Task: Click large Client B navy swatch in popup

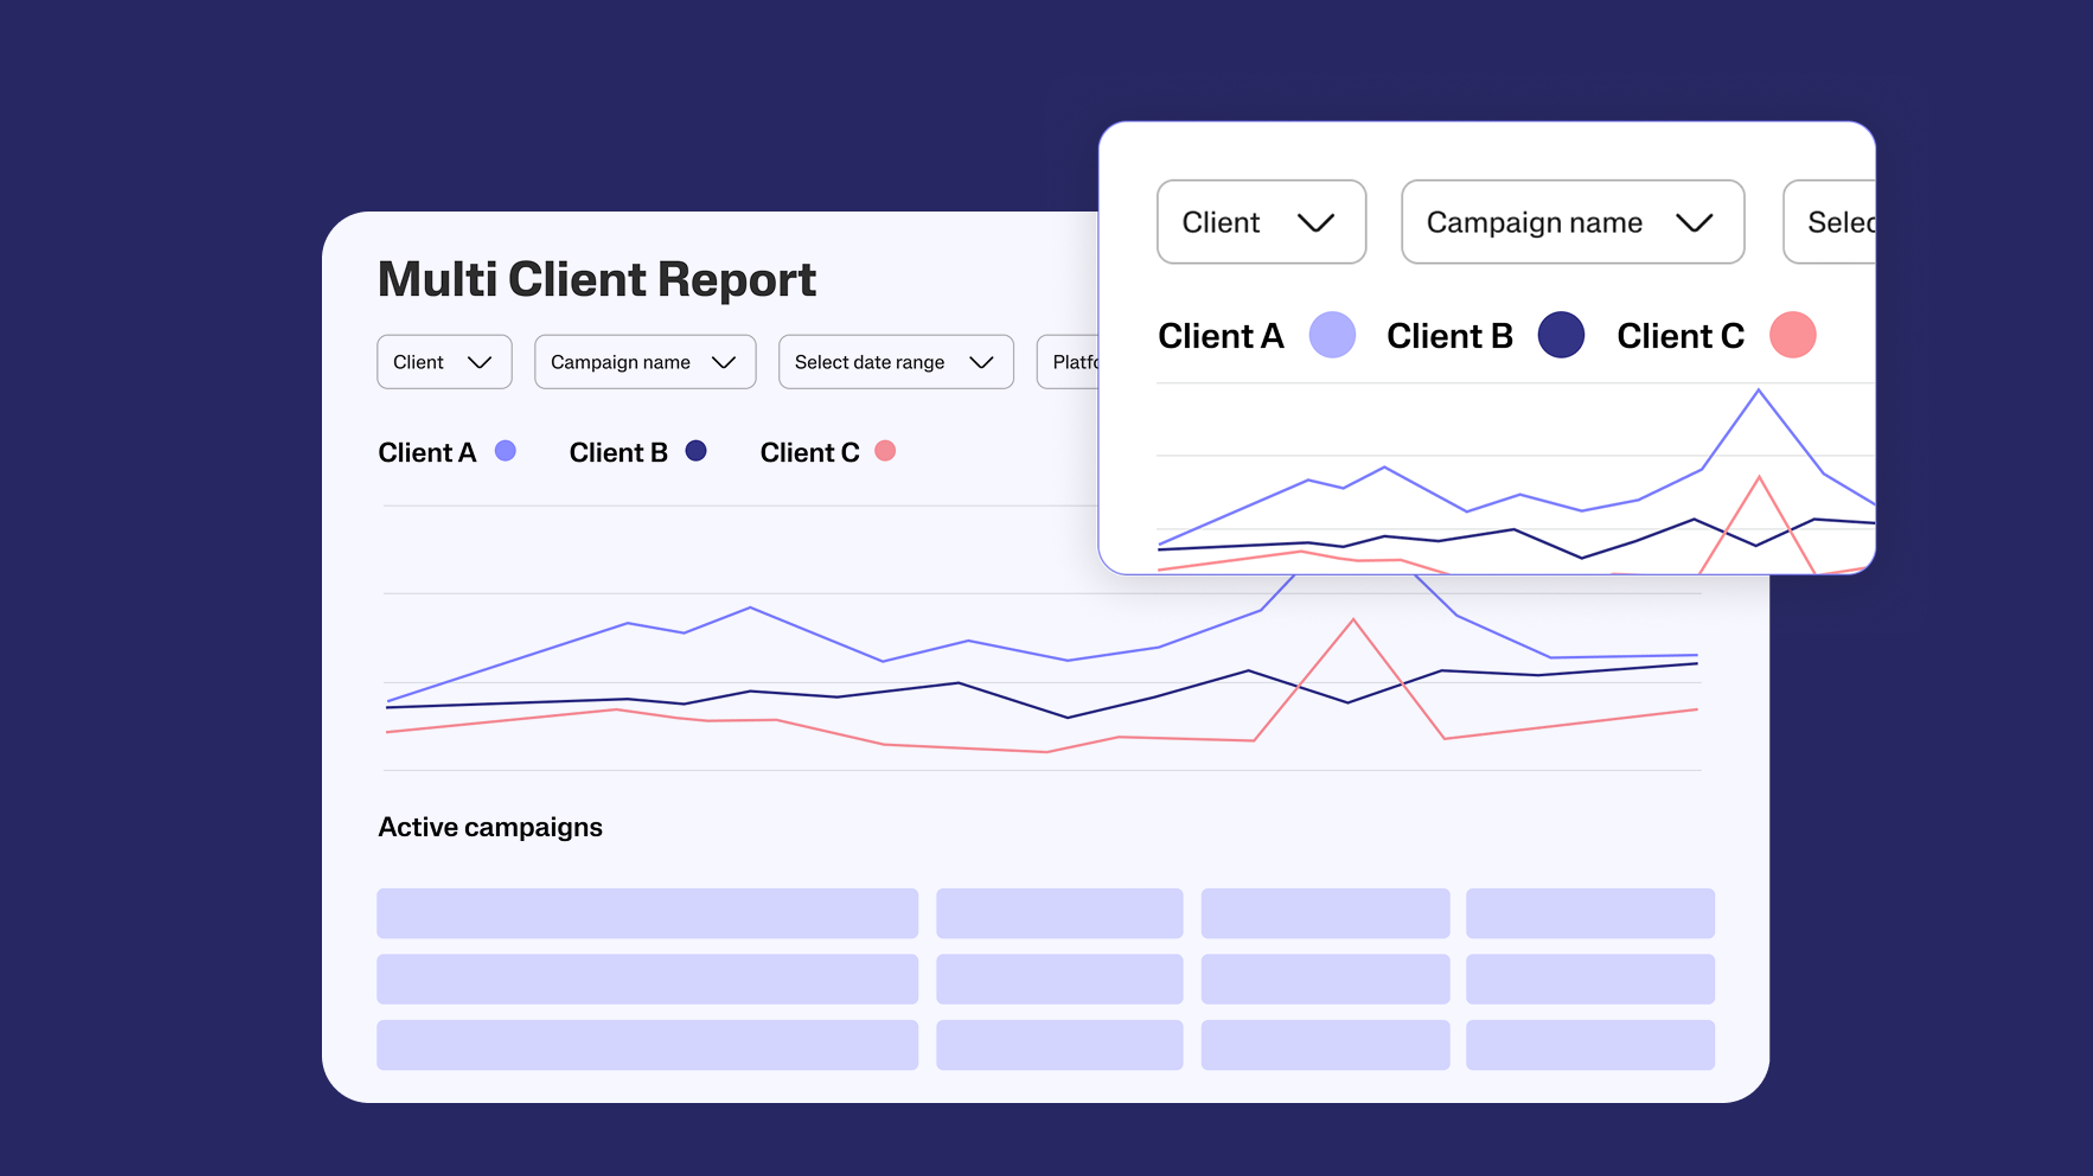Action: click(1561, 335)
